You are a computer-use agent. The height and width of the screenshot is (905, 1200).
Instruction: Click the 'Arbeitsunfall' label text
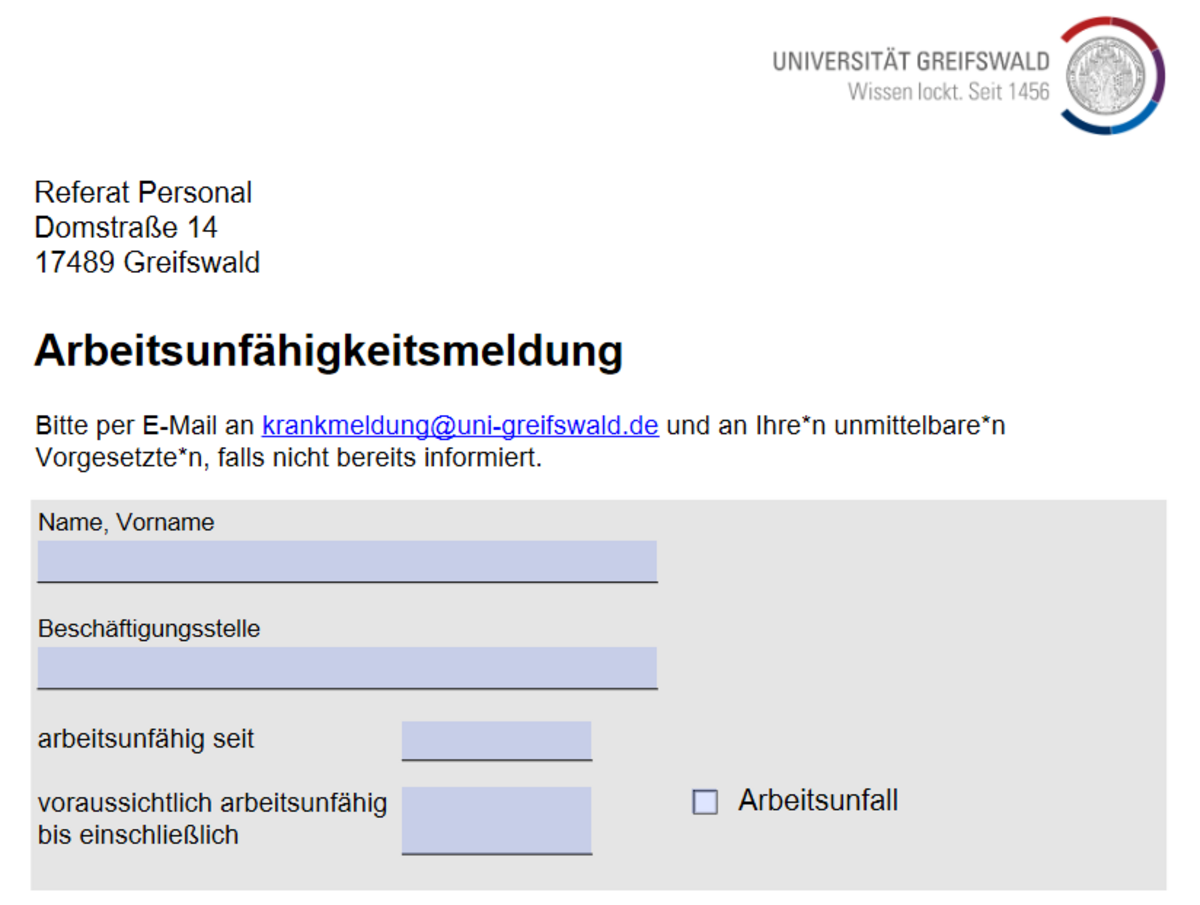818,801
